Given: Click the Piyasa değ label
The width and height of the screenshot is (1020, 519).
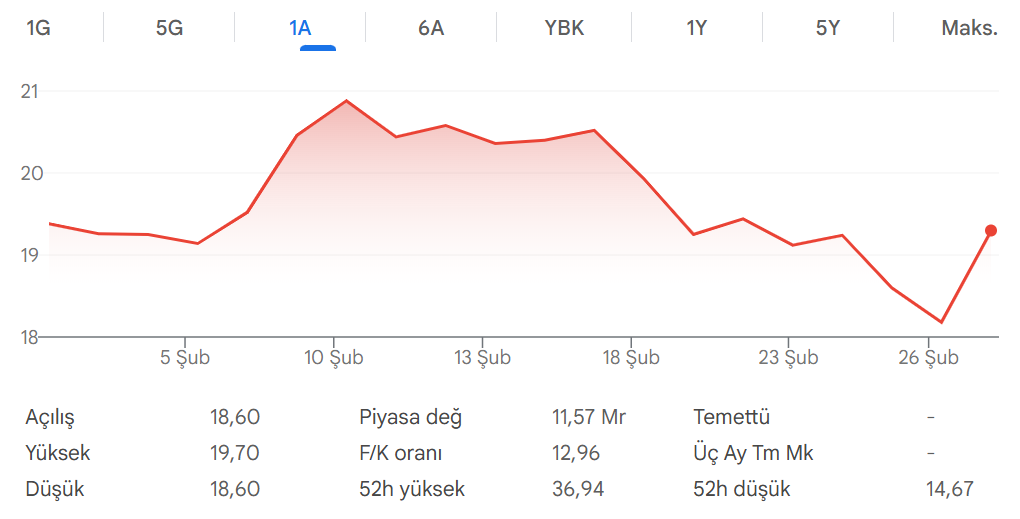Looking at the screenshot, I should pyautogui.click(x=410, y=418).
